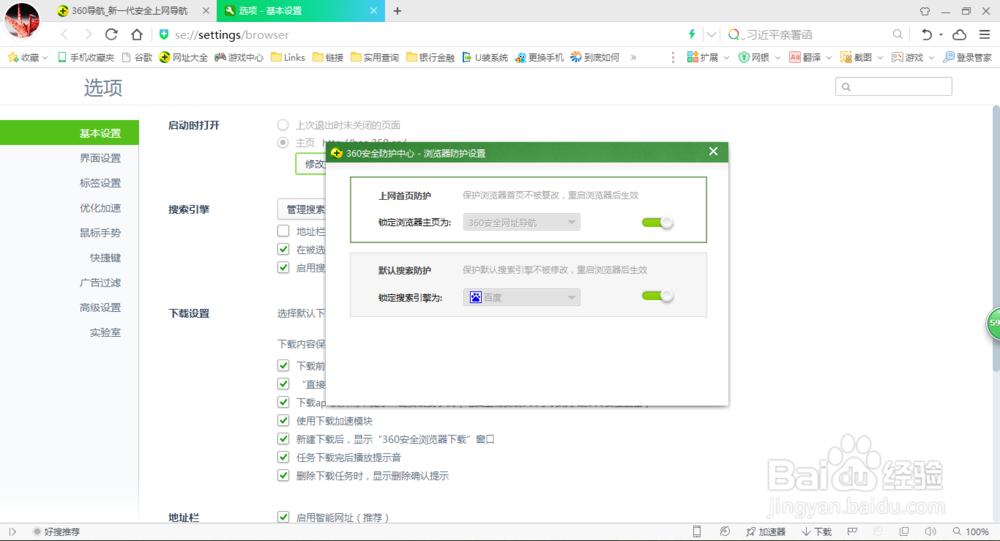Close the protection settings dialog
The height and width of the screenshot is (541, 1000).
coord(713,151)
